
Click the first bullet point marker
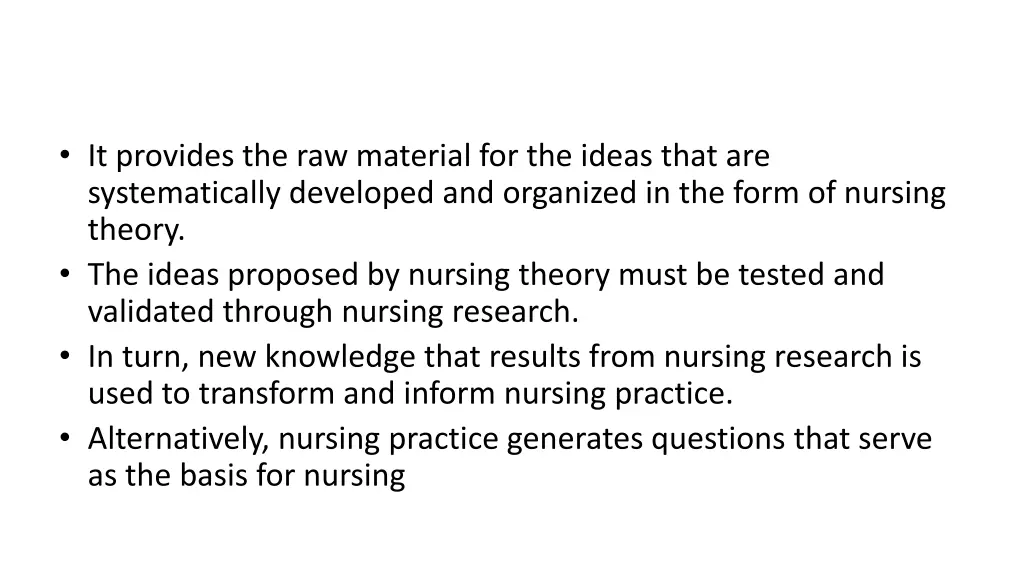(x=64, y=155)
